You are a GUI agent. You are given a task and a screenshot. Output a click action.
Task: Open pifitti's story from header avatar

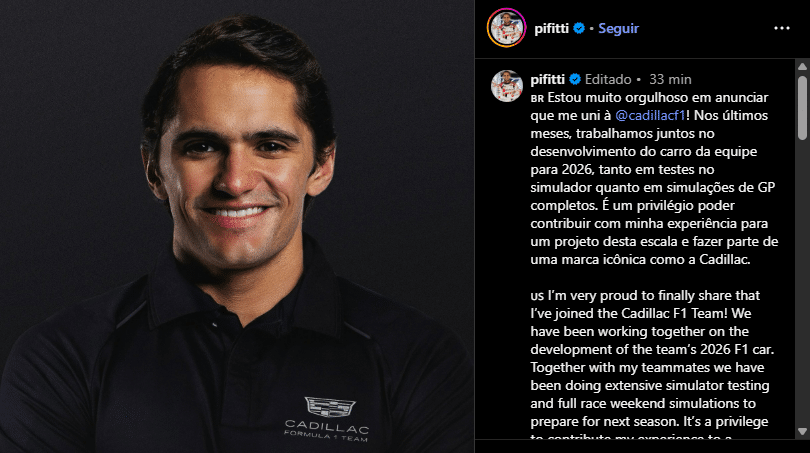click(x=506, y=28)
